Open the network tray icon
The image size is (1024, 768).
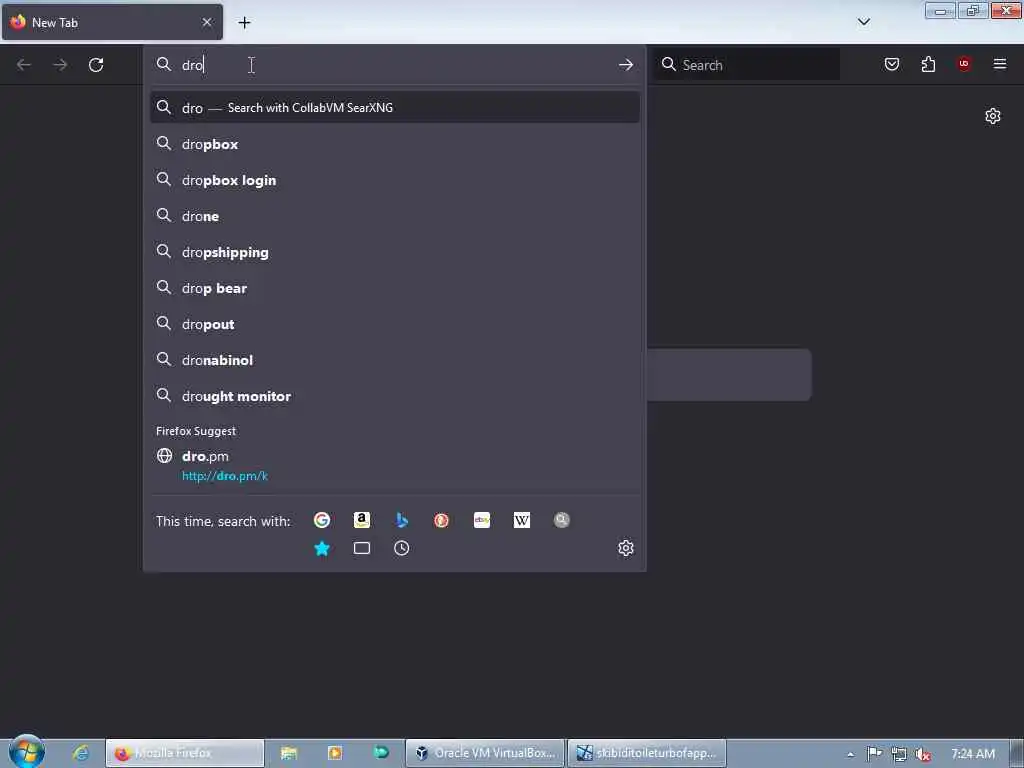pos(899,754)
